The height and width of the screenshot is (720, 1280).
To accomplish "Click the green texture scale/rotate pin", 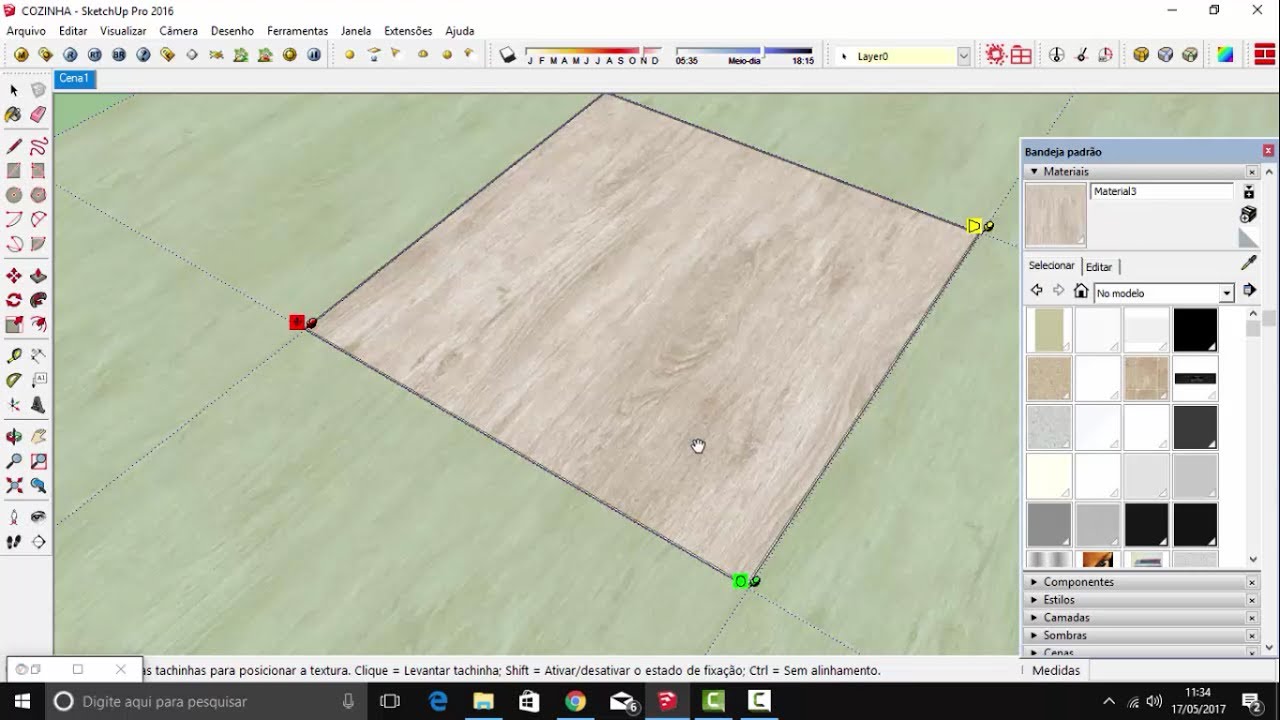I will click(741, 581).
